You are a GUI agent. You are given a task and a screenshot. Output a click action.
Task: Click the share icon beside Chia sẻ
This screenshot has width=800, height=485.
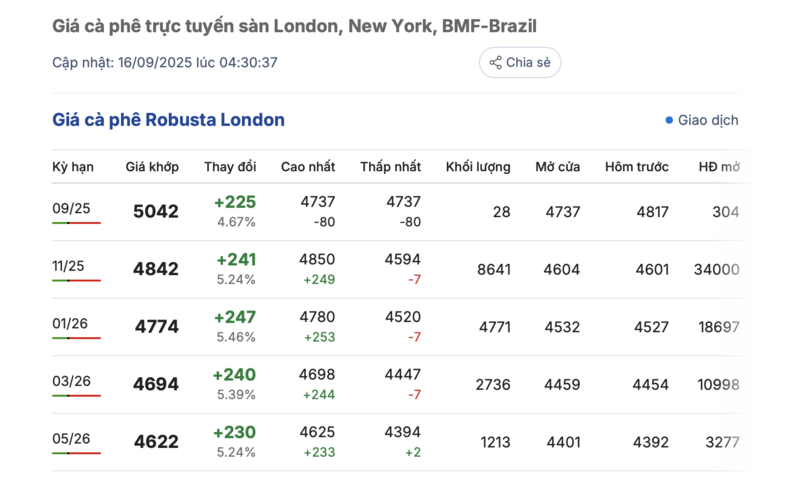tap(495, 63)
